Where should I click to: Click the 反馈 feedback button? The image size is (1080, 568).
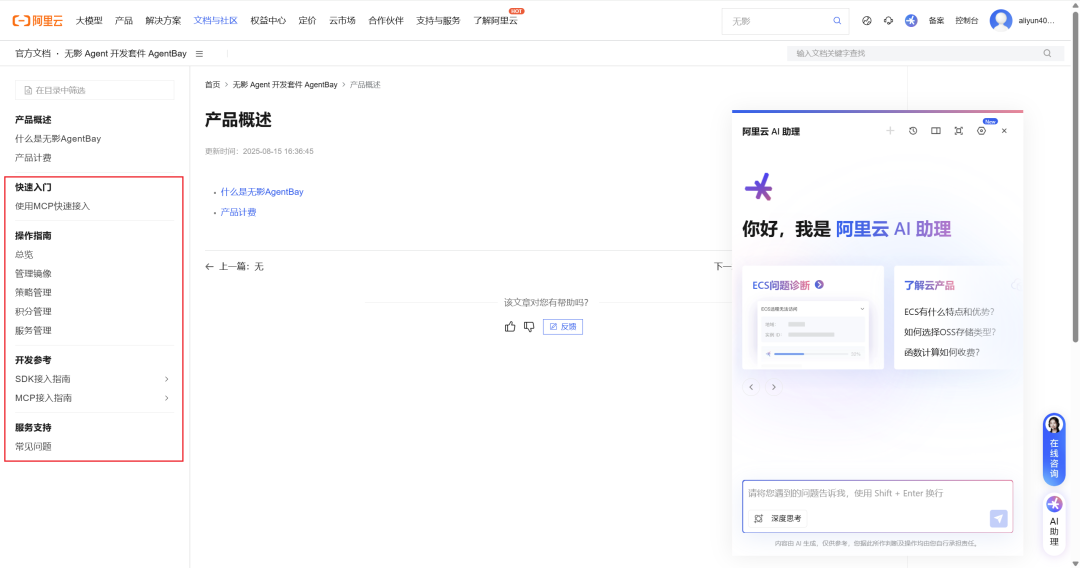(x=563, y=326)
